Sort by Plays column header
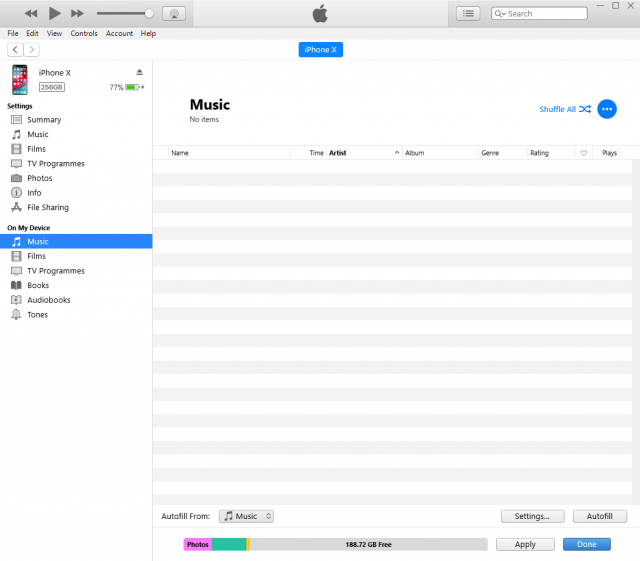This screenshot has width=640, height=561. coord(606,153)
